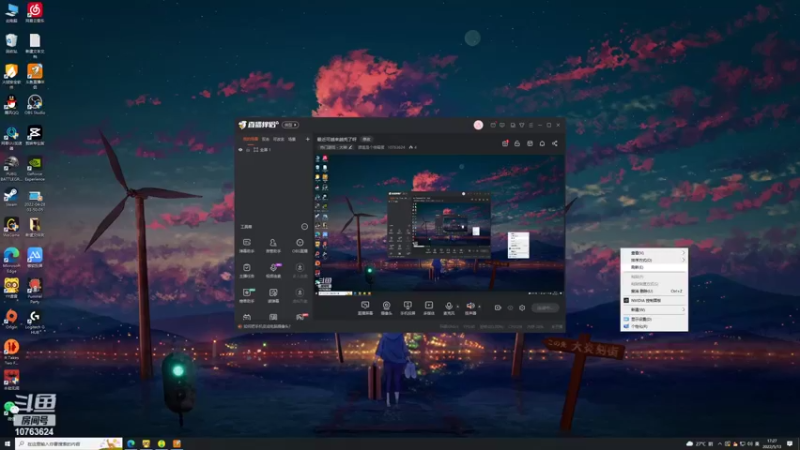Click the record video camera icon
800x450 pixels.
(498, 308)
